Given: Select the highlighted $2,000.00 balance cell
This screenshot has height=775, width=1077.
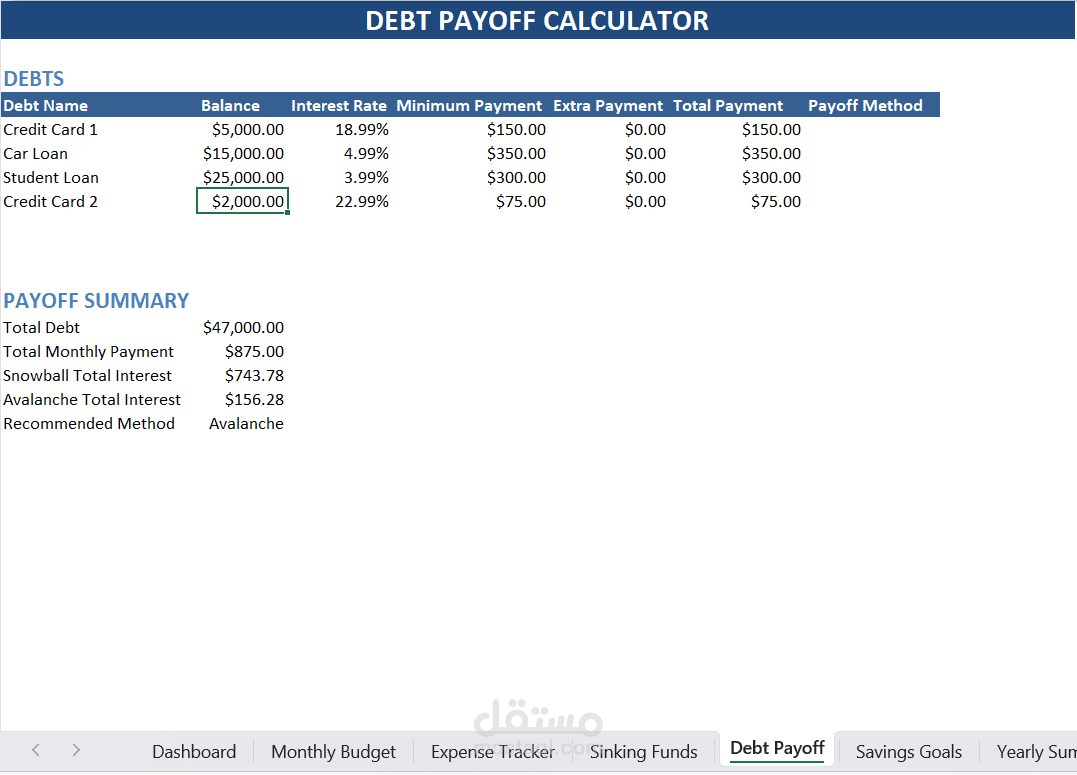Looking at the screenshot, I should click(x=242, y=201).
